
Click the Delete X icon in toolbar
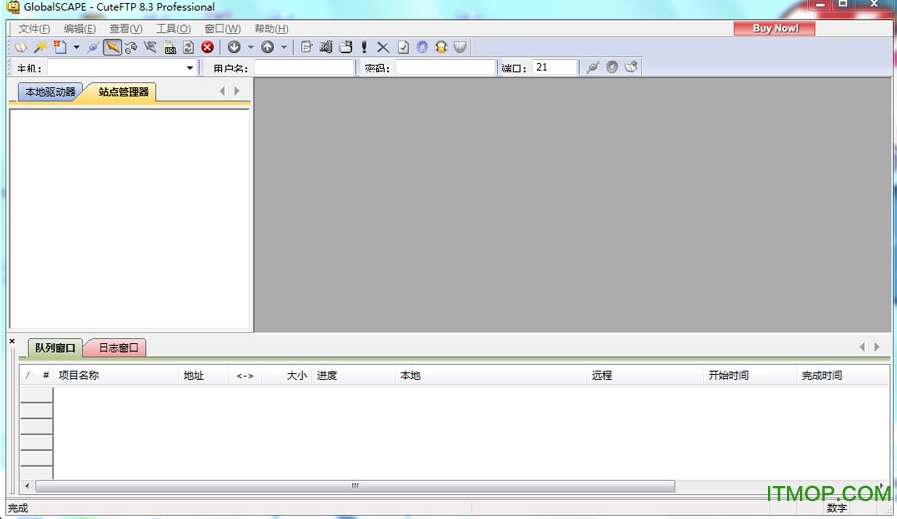[x=383, y=47]
